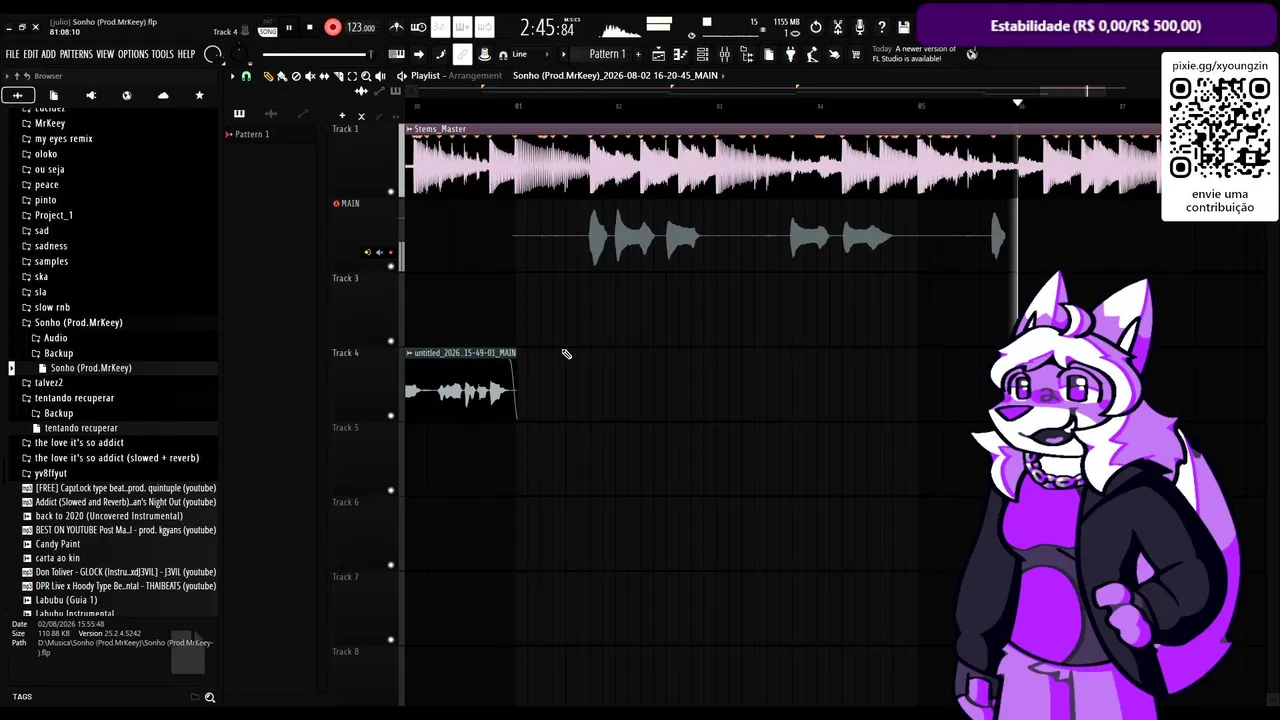Choose the Select marquee tool
This screenshot has height=720, width=1280.
coord(352,76)
